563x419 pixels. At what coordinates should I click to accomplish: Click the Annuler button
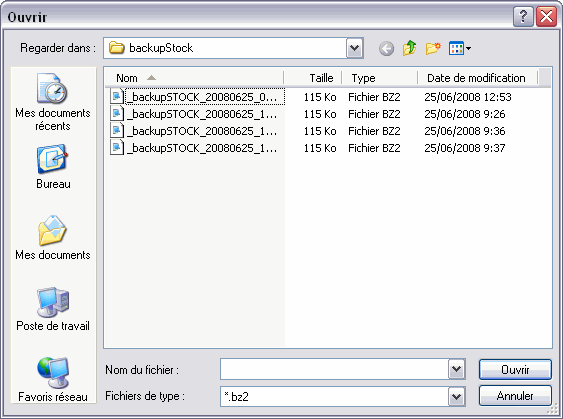515,396
